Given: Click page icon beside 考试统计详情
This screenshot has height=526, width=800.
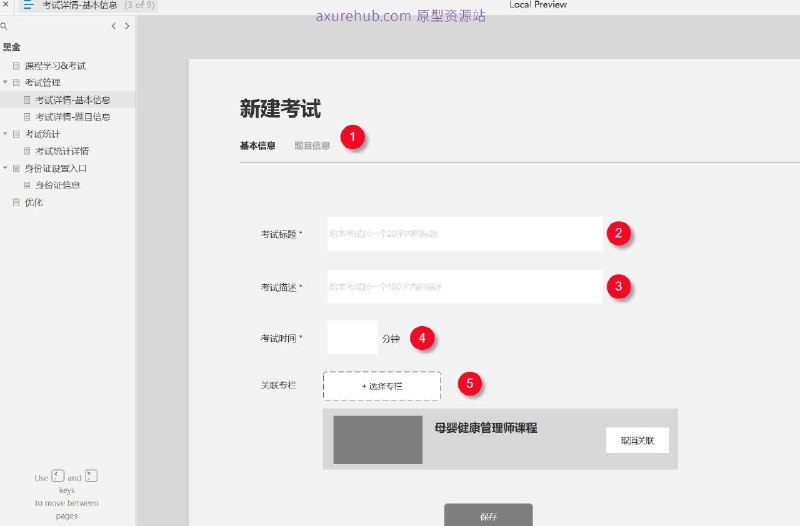Looking at the screenshot, I should (x=27, y=151).
